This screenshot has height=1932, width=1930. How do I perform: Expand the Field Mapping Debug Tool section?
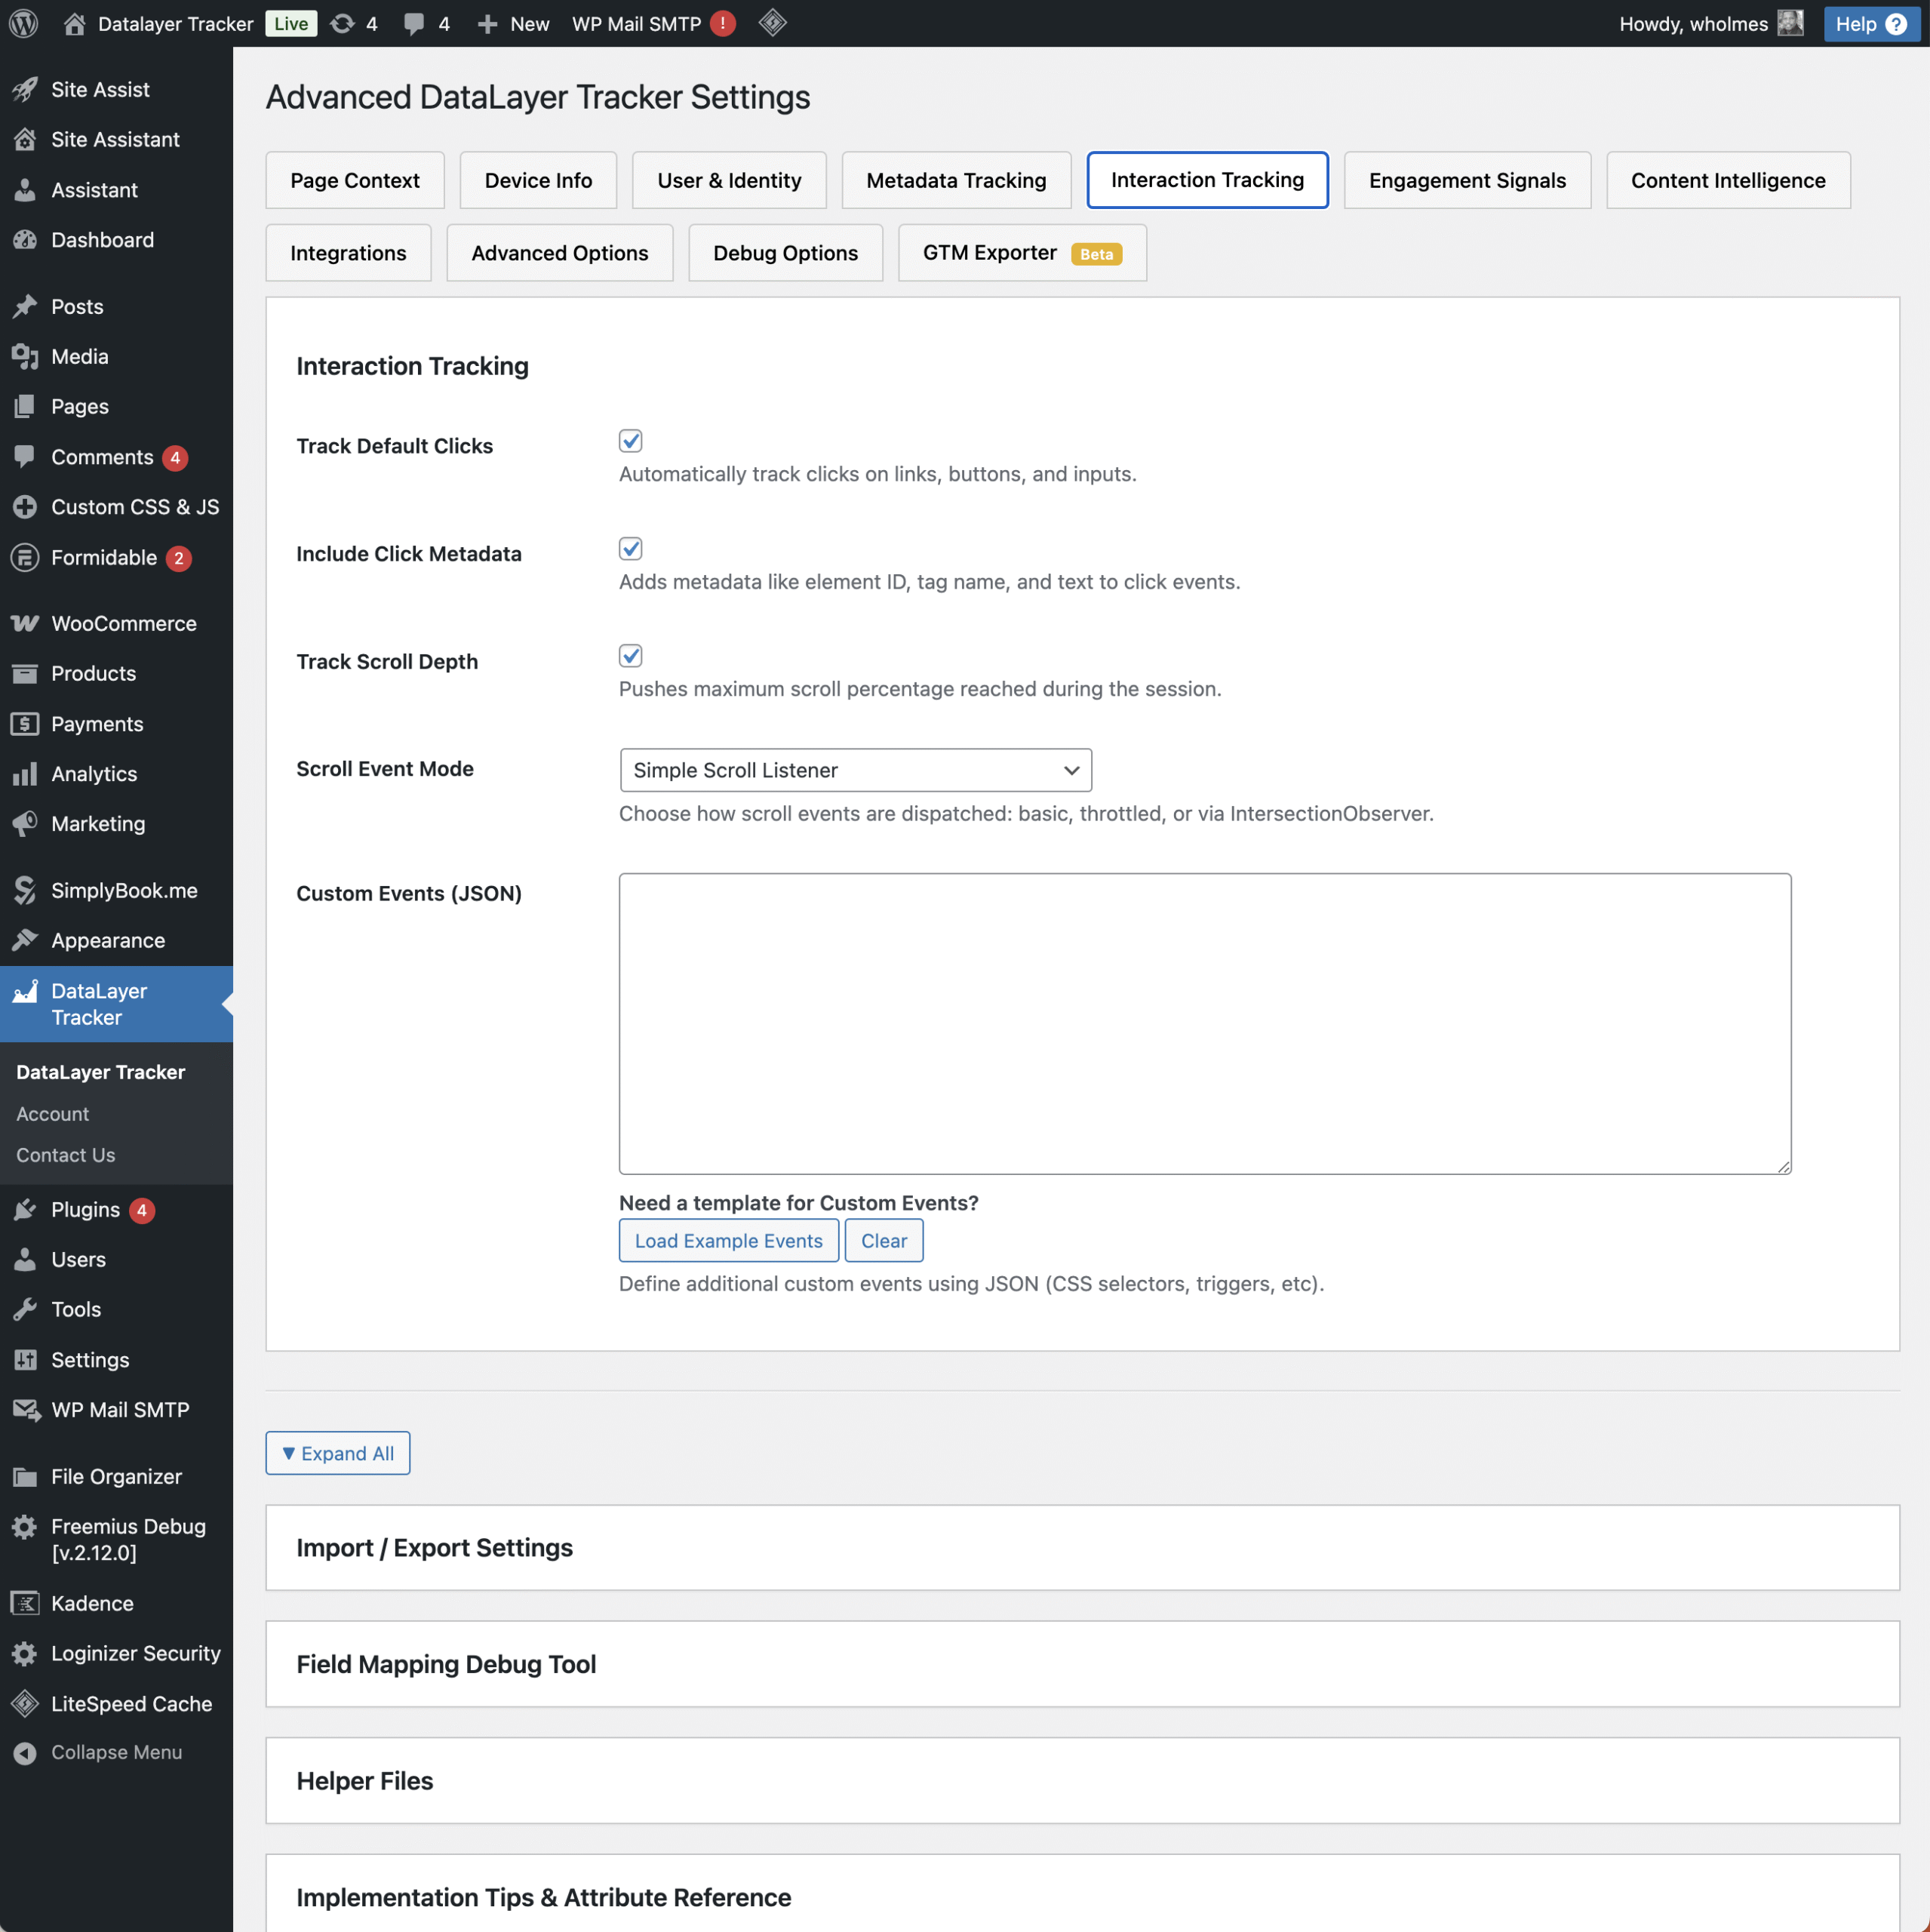[x=1082, y=1664]
